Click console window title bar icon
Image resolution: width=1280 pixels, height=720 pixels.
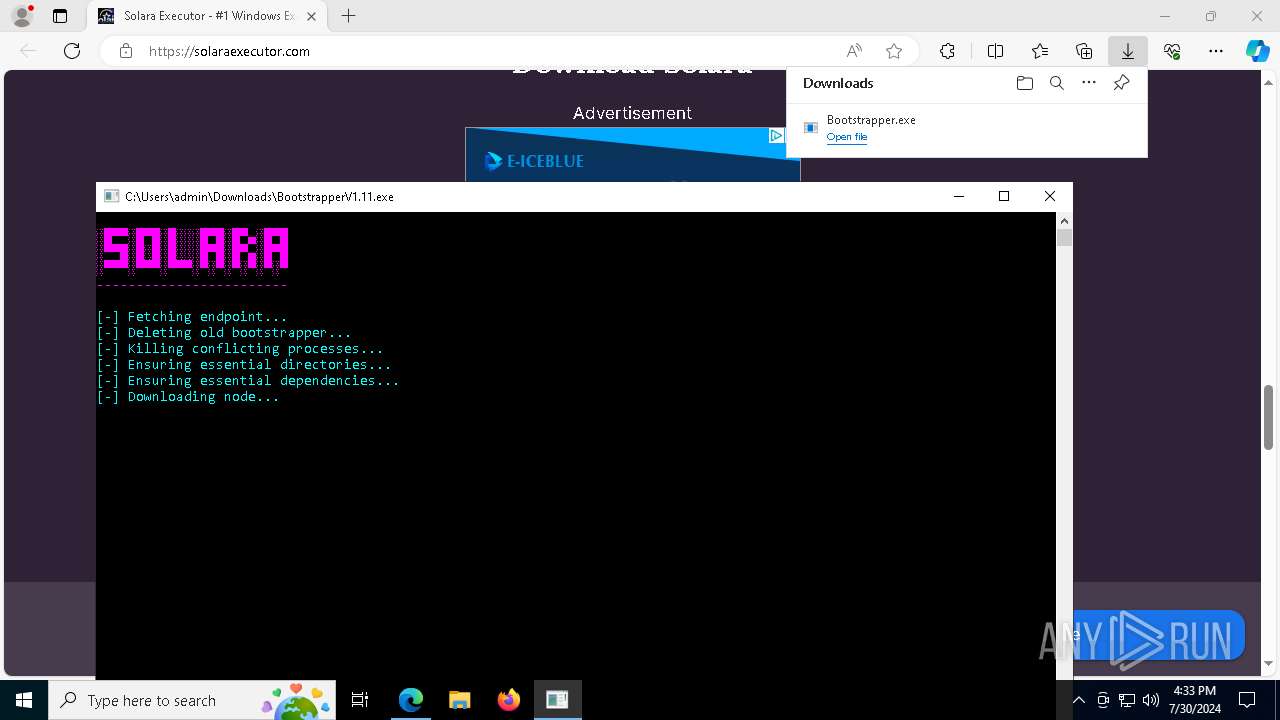(111, 197)
